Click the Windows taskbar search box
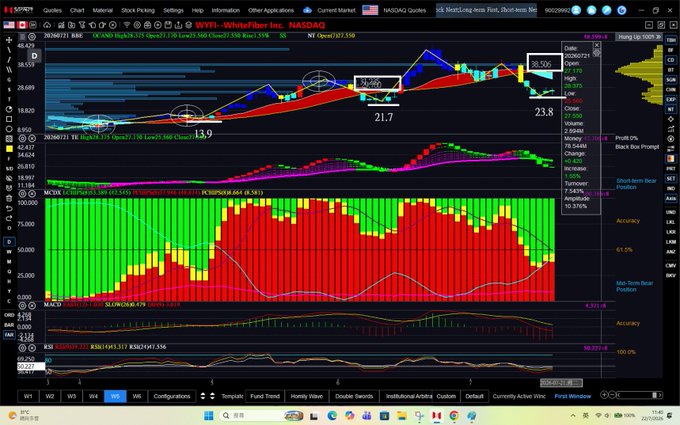Image resolution: width=680 pixels, height=425 pixels. point(261,415)
